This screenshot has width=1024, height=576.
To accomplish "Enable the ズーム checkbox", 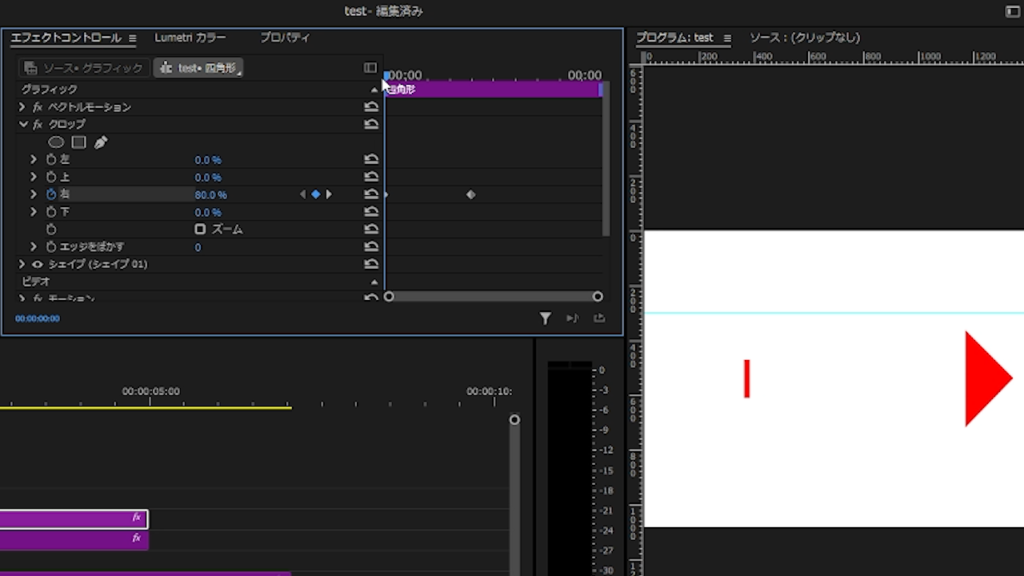I will click(200, 229).
